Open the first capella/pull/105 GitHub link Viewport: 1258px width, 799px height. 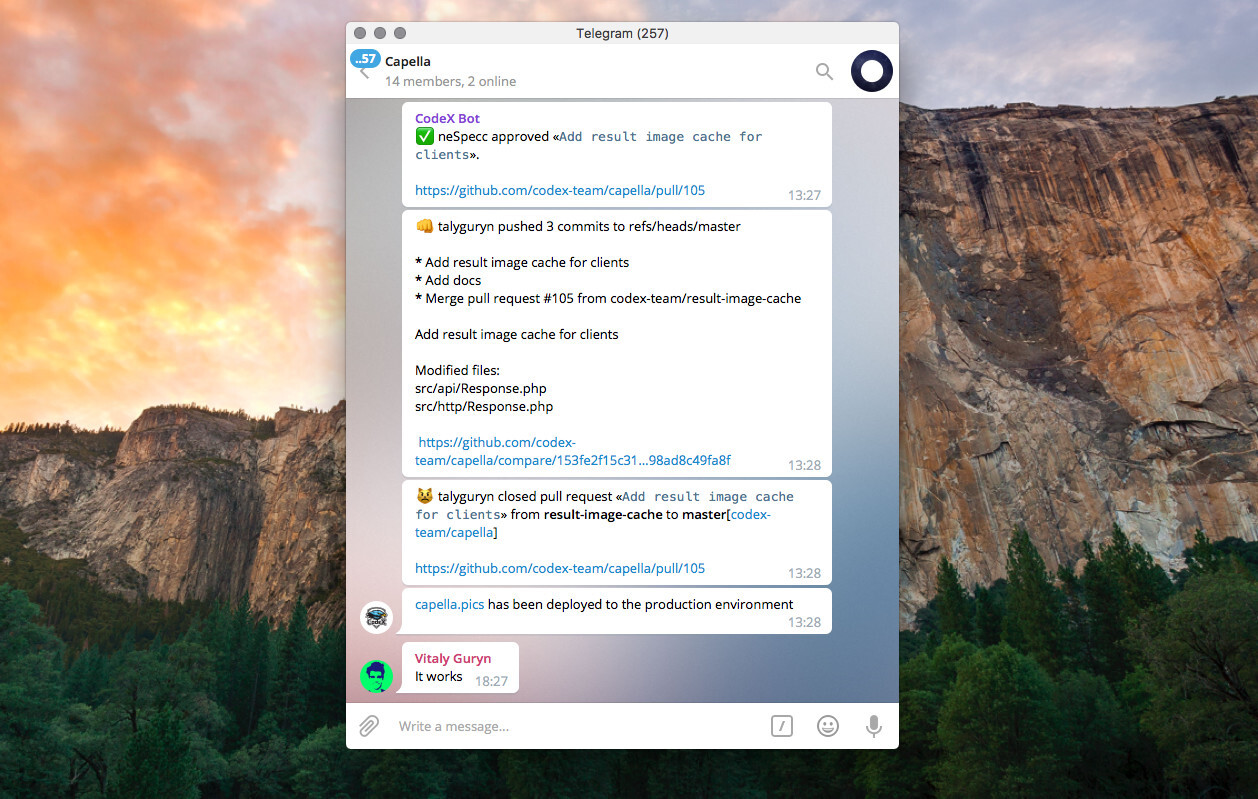(560, 190)
